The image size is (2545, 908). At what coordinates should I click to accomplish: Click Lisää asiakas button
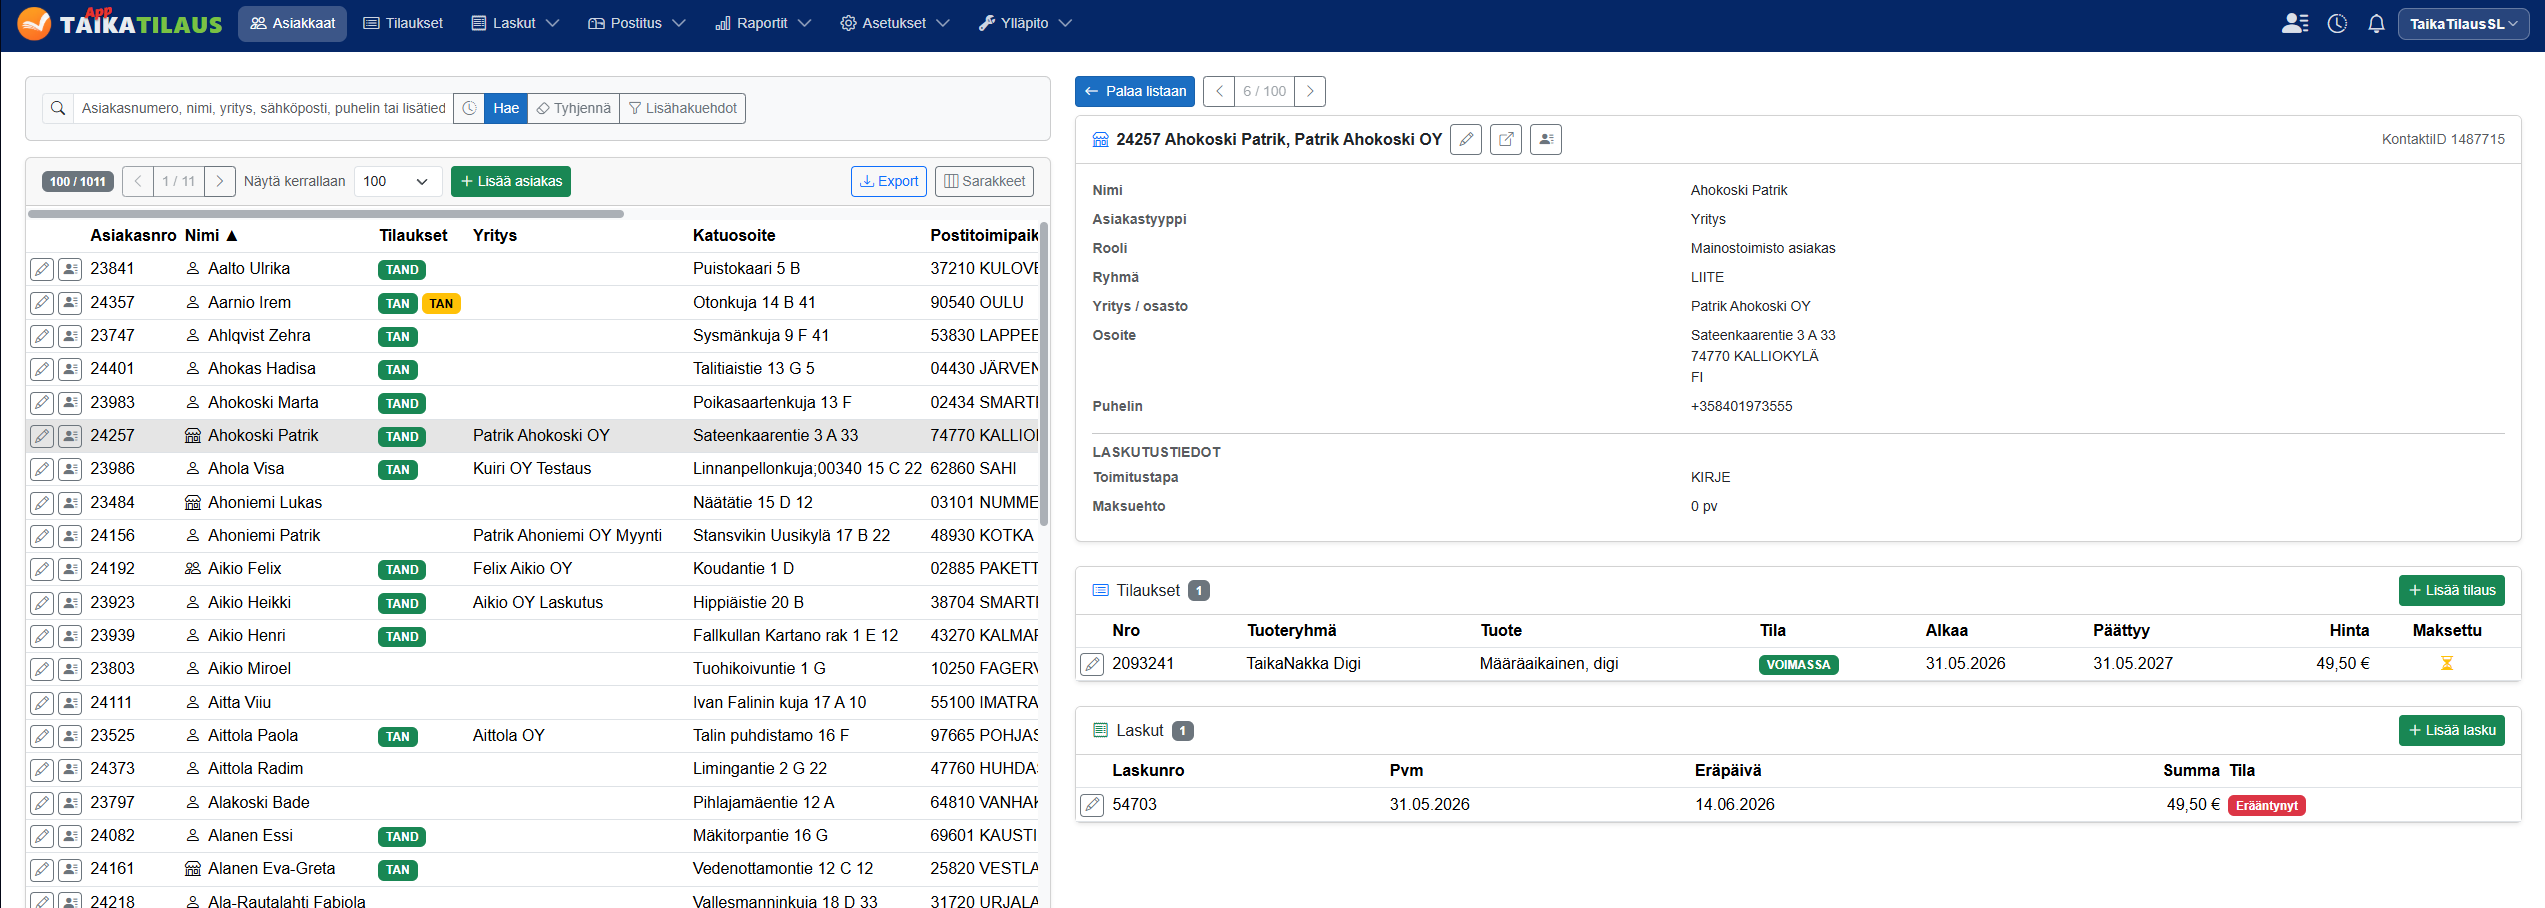[x=511, y=181]
